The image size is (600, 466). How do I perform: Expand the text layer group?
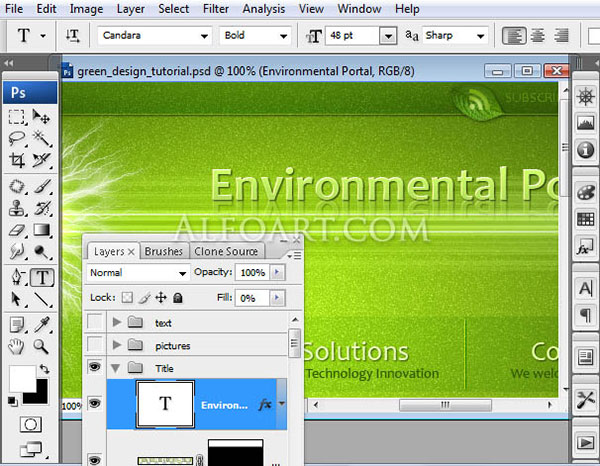pos(117,322)
